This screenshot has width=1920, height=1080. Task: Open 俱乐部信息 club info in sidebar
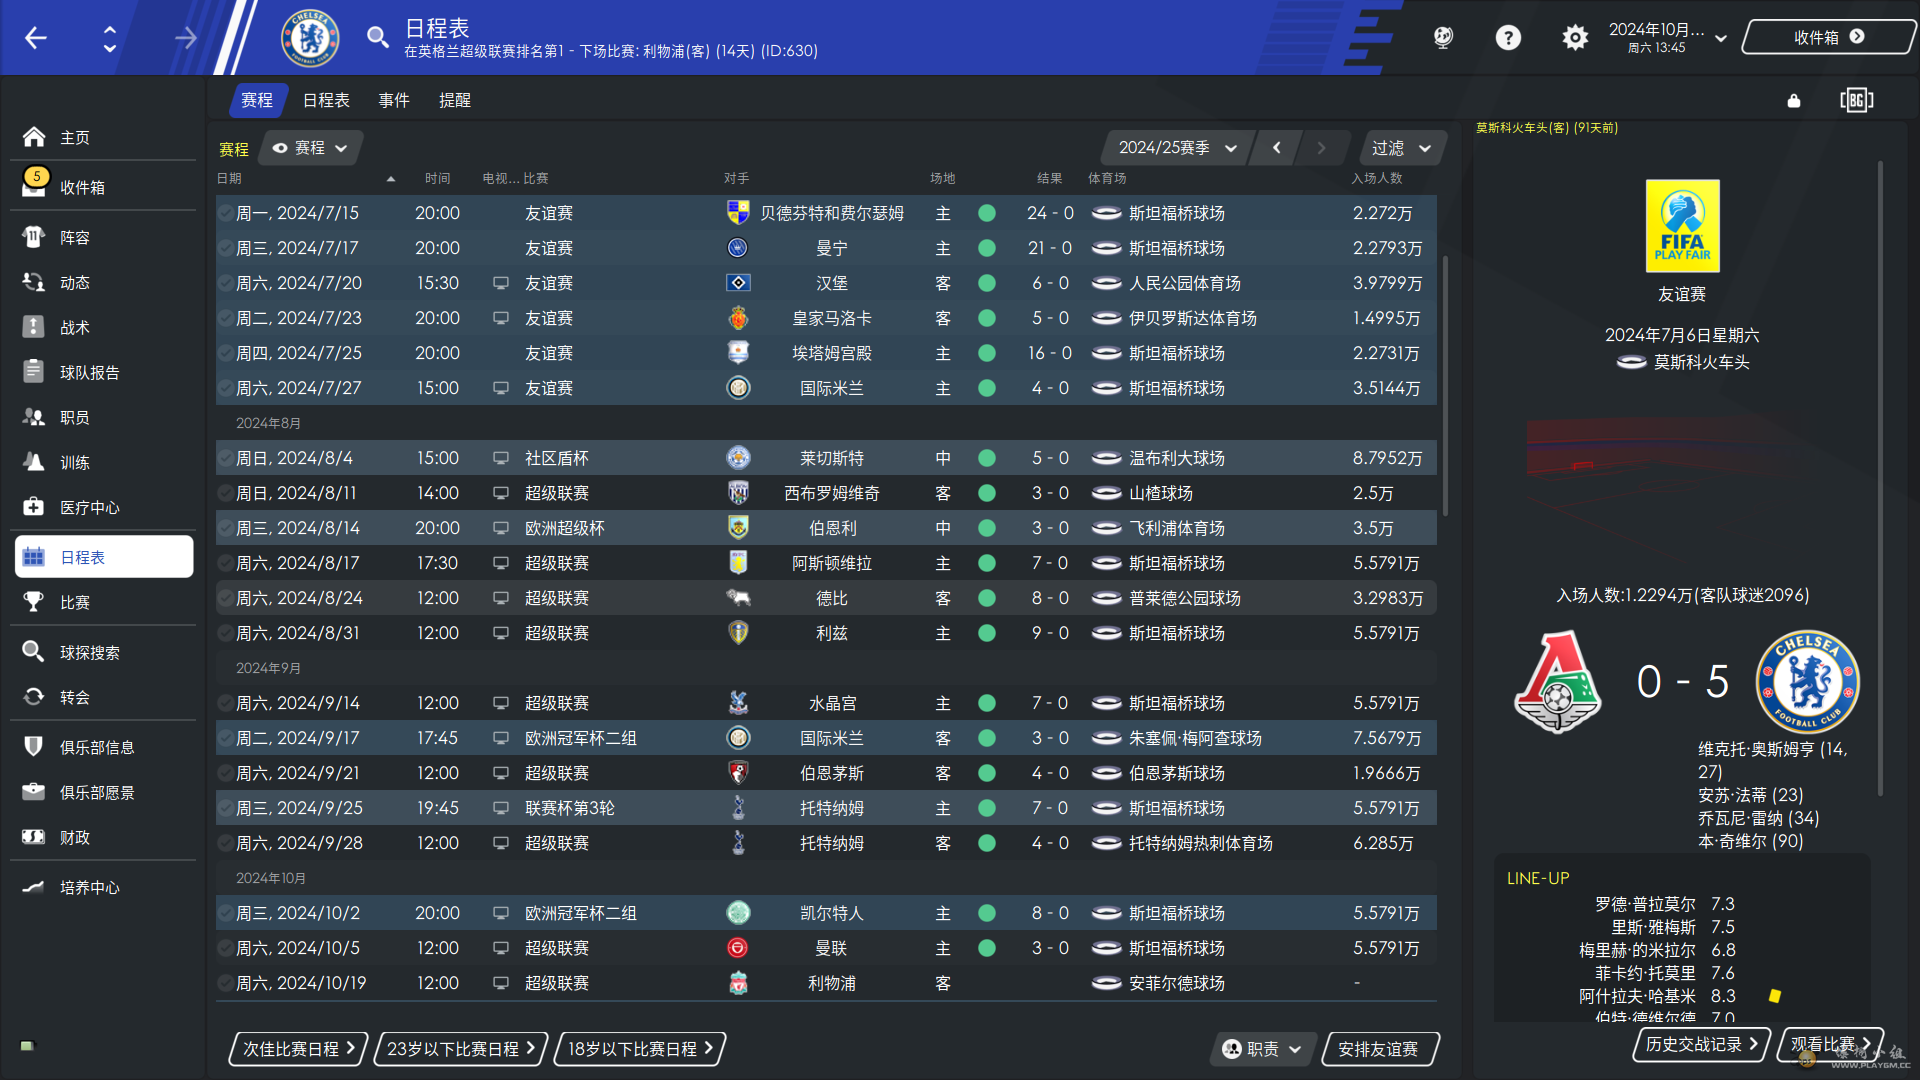[104, 747]
